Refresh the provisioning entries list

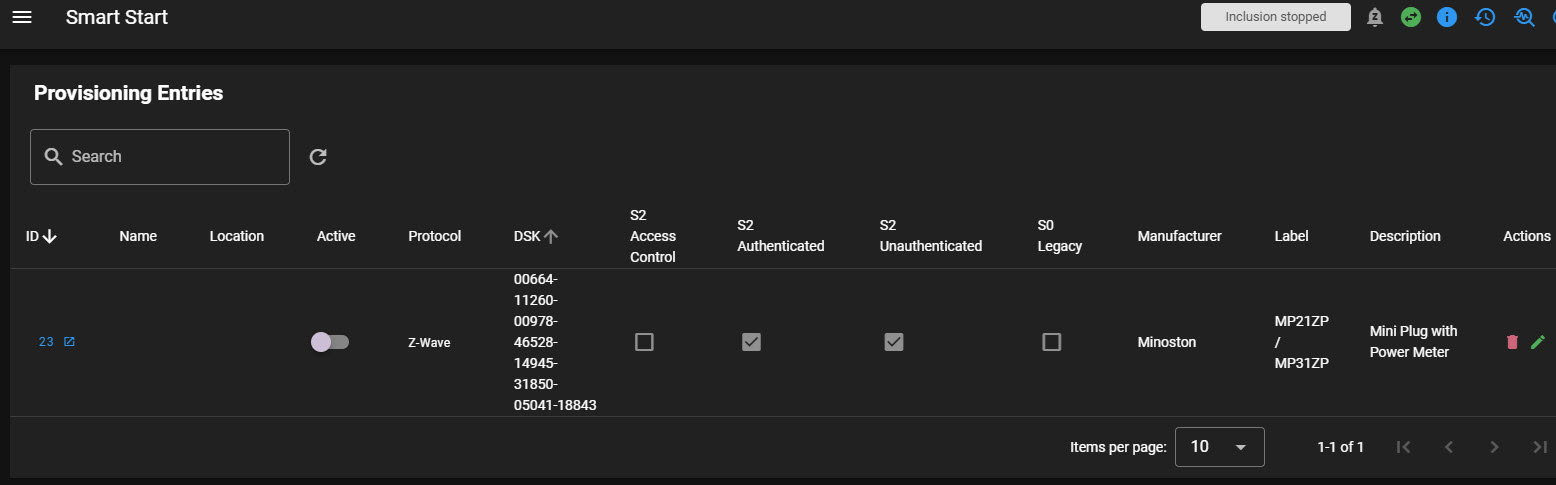(x=318, y=157)
